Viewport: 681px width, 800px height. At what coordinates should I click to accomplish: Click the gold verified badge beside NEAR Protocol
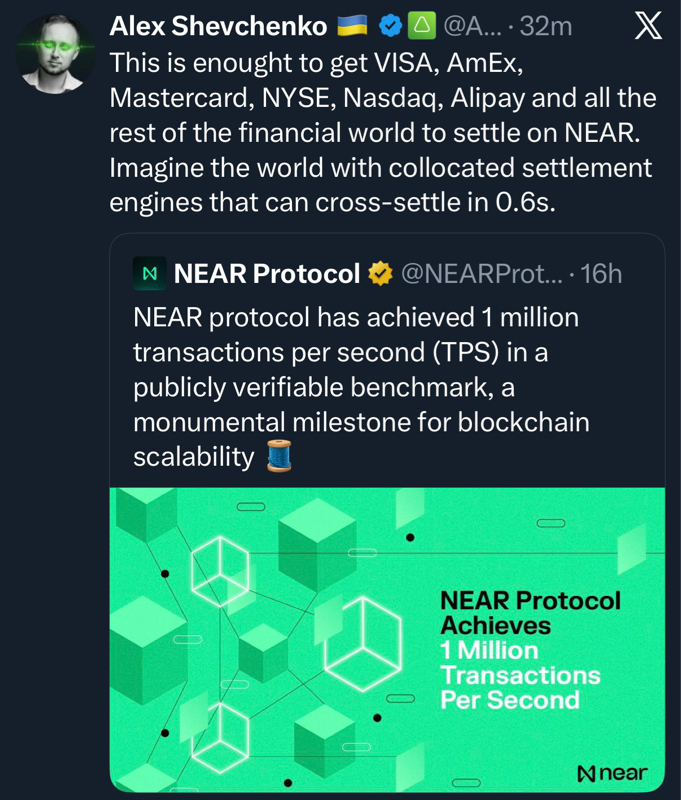coord(380,272)
